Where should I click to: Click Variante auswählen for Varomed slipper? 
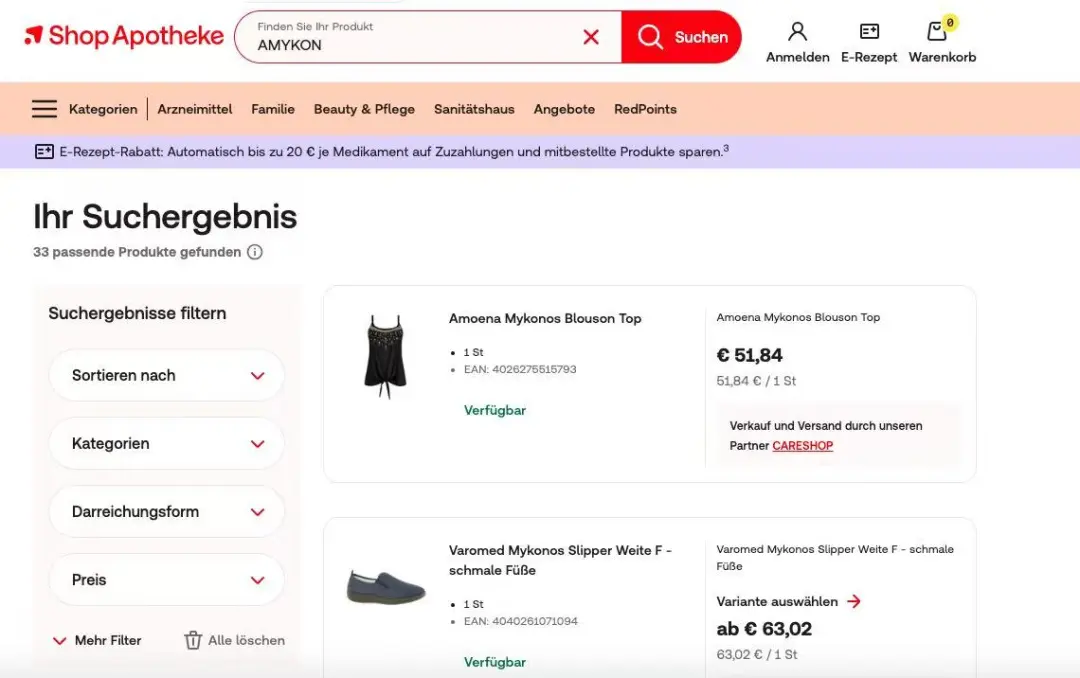coord(788,602)
